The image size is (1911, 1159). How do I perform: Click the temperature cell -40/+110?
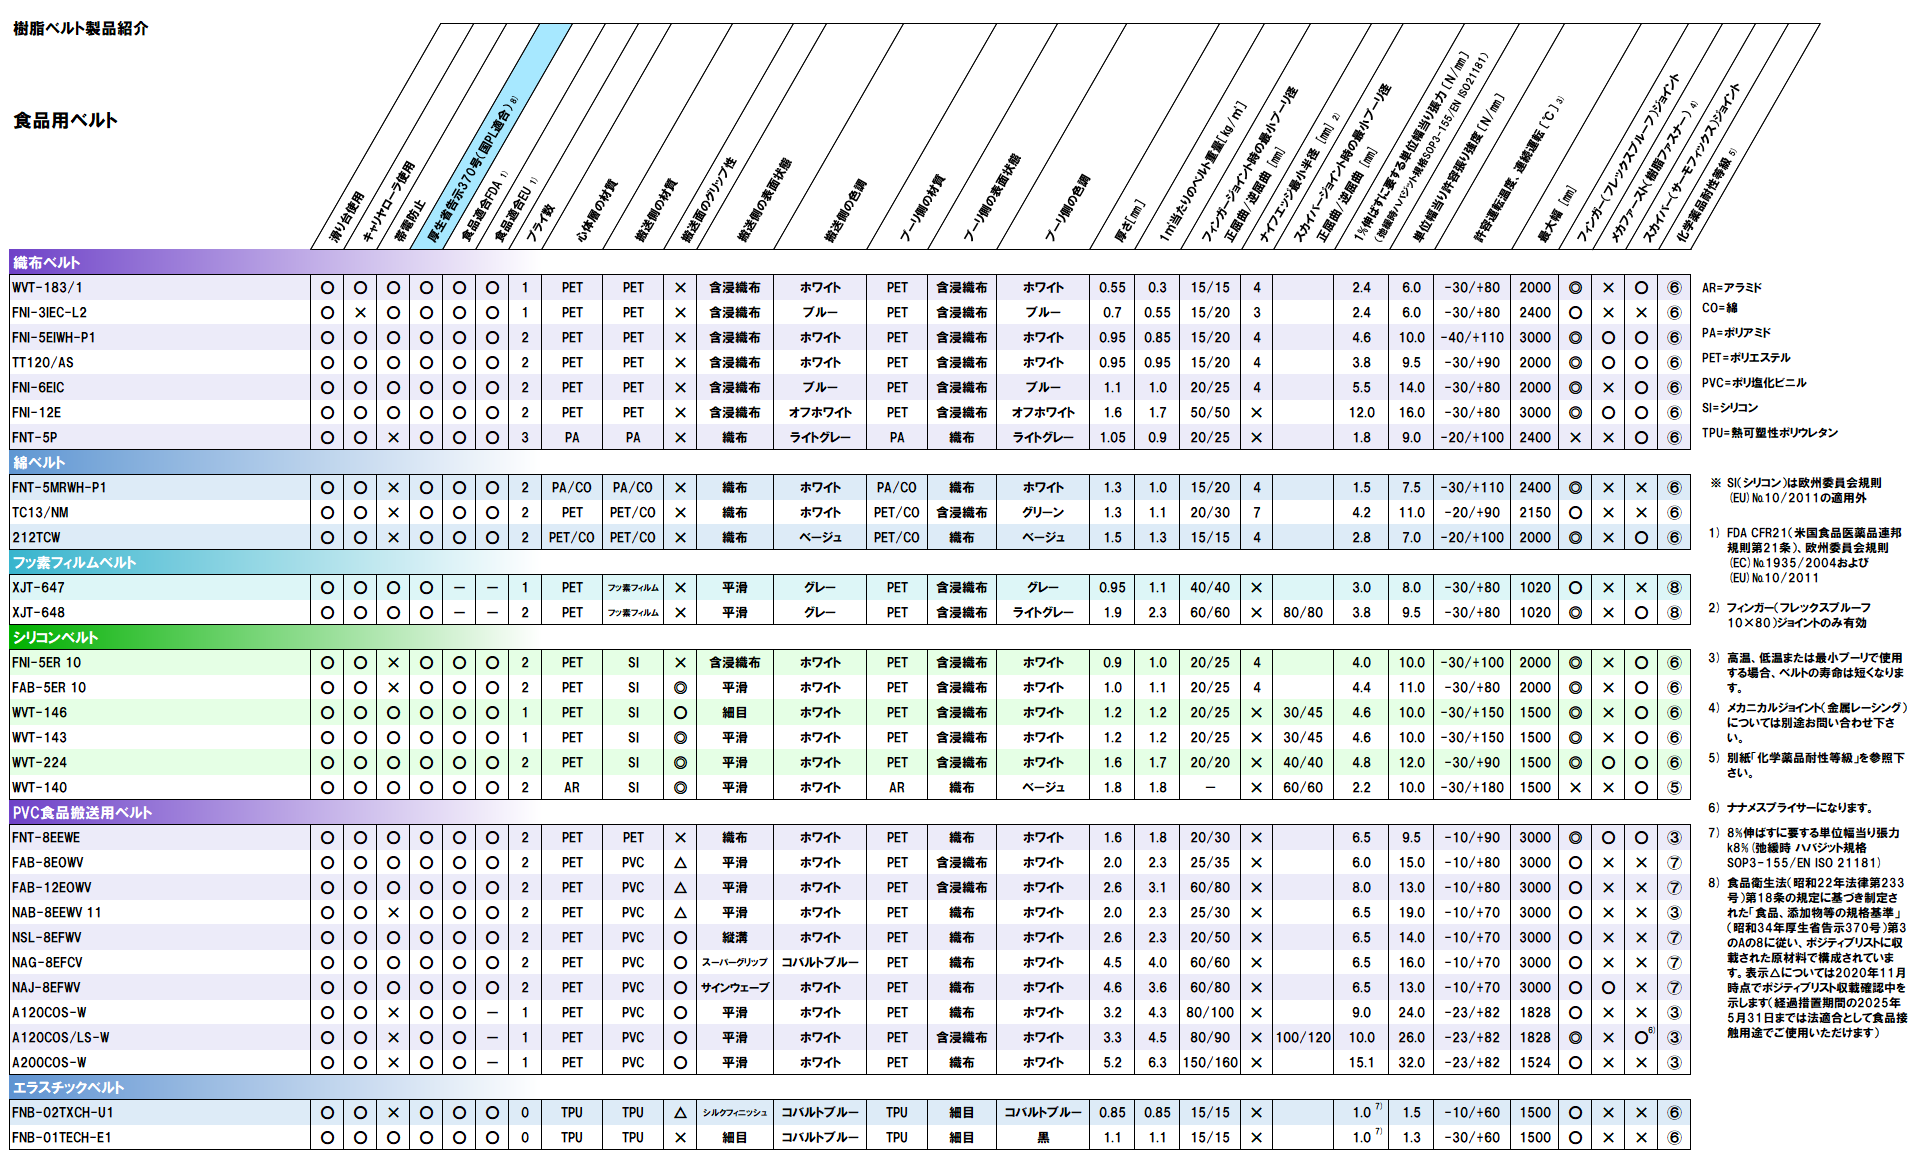pyautogui.click(x=1472, y=337)
